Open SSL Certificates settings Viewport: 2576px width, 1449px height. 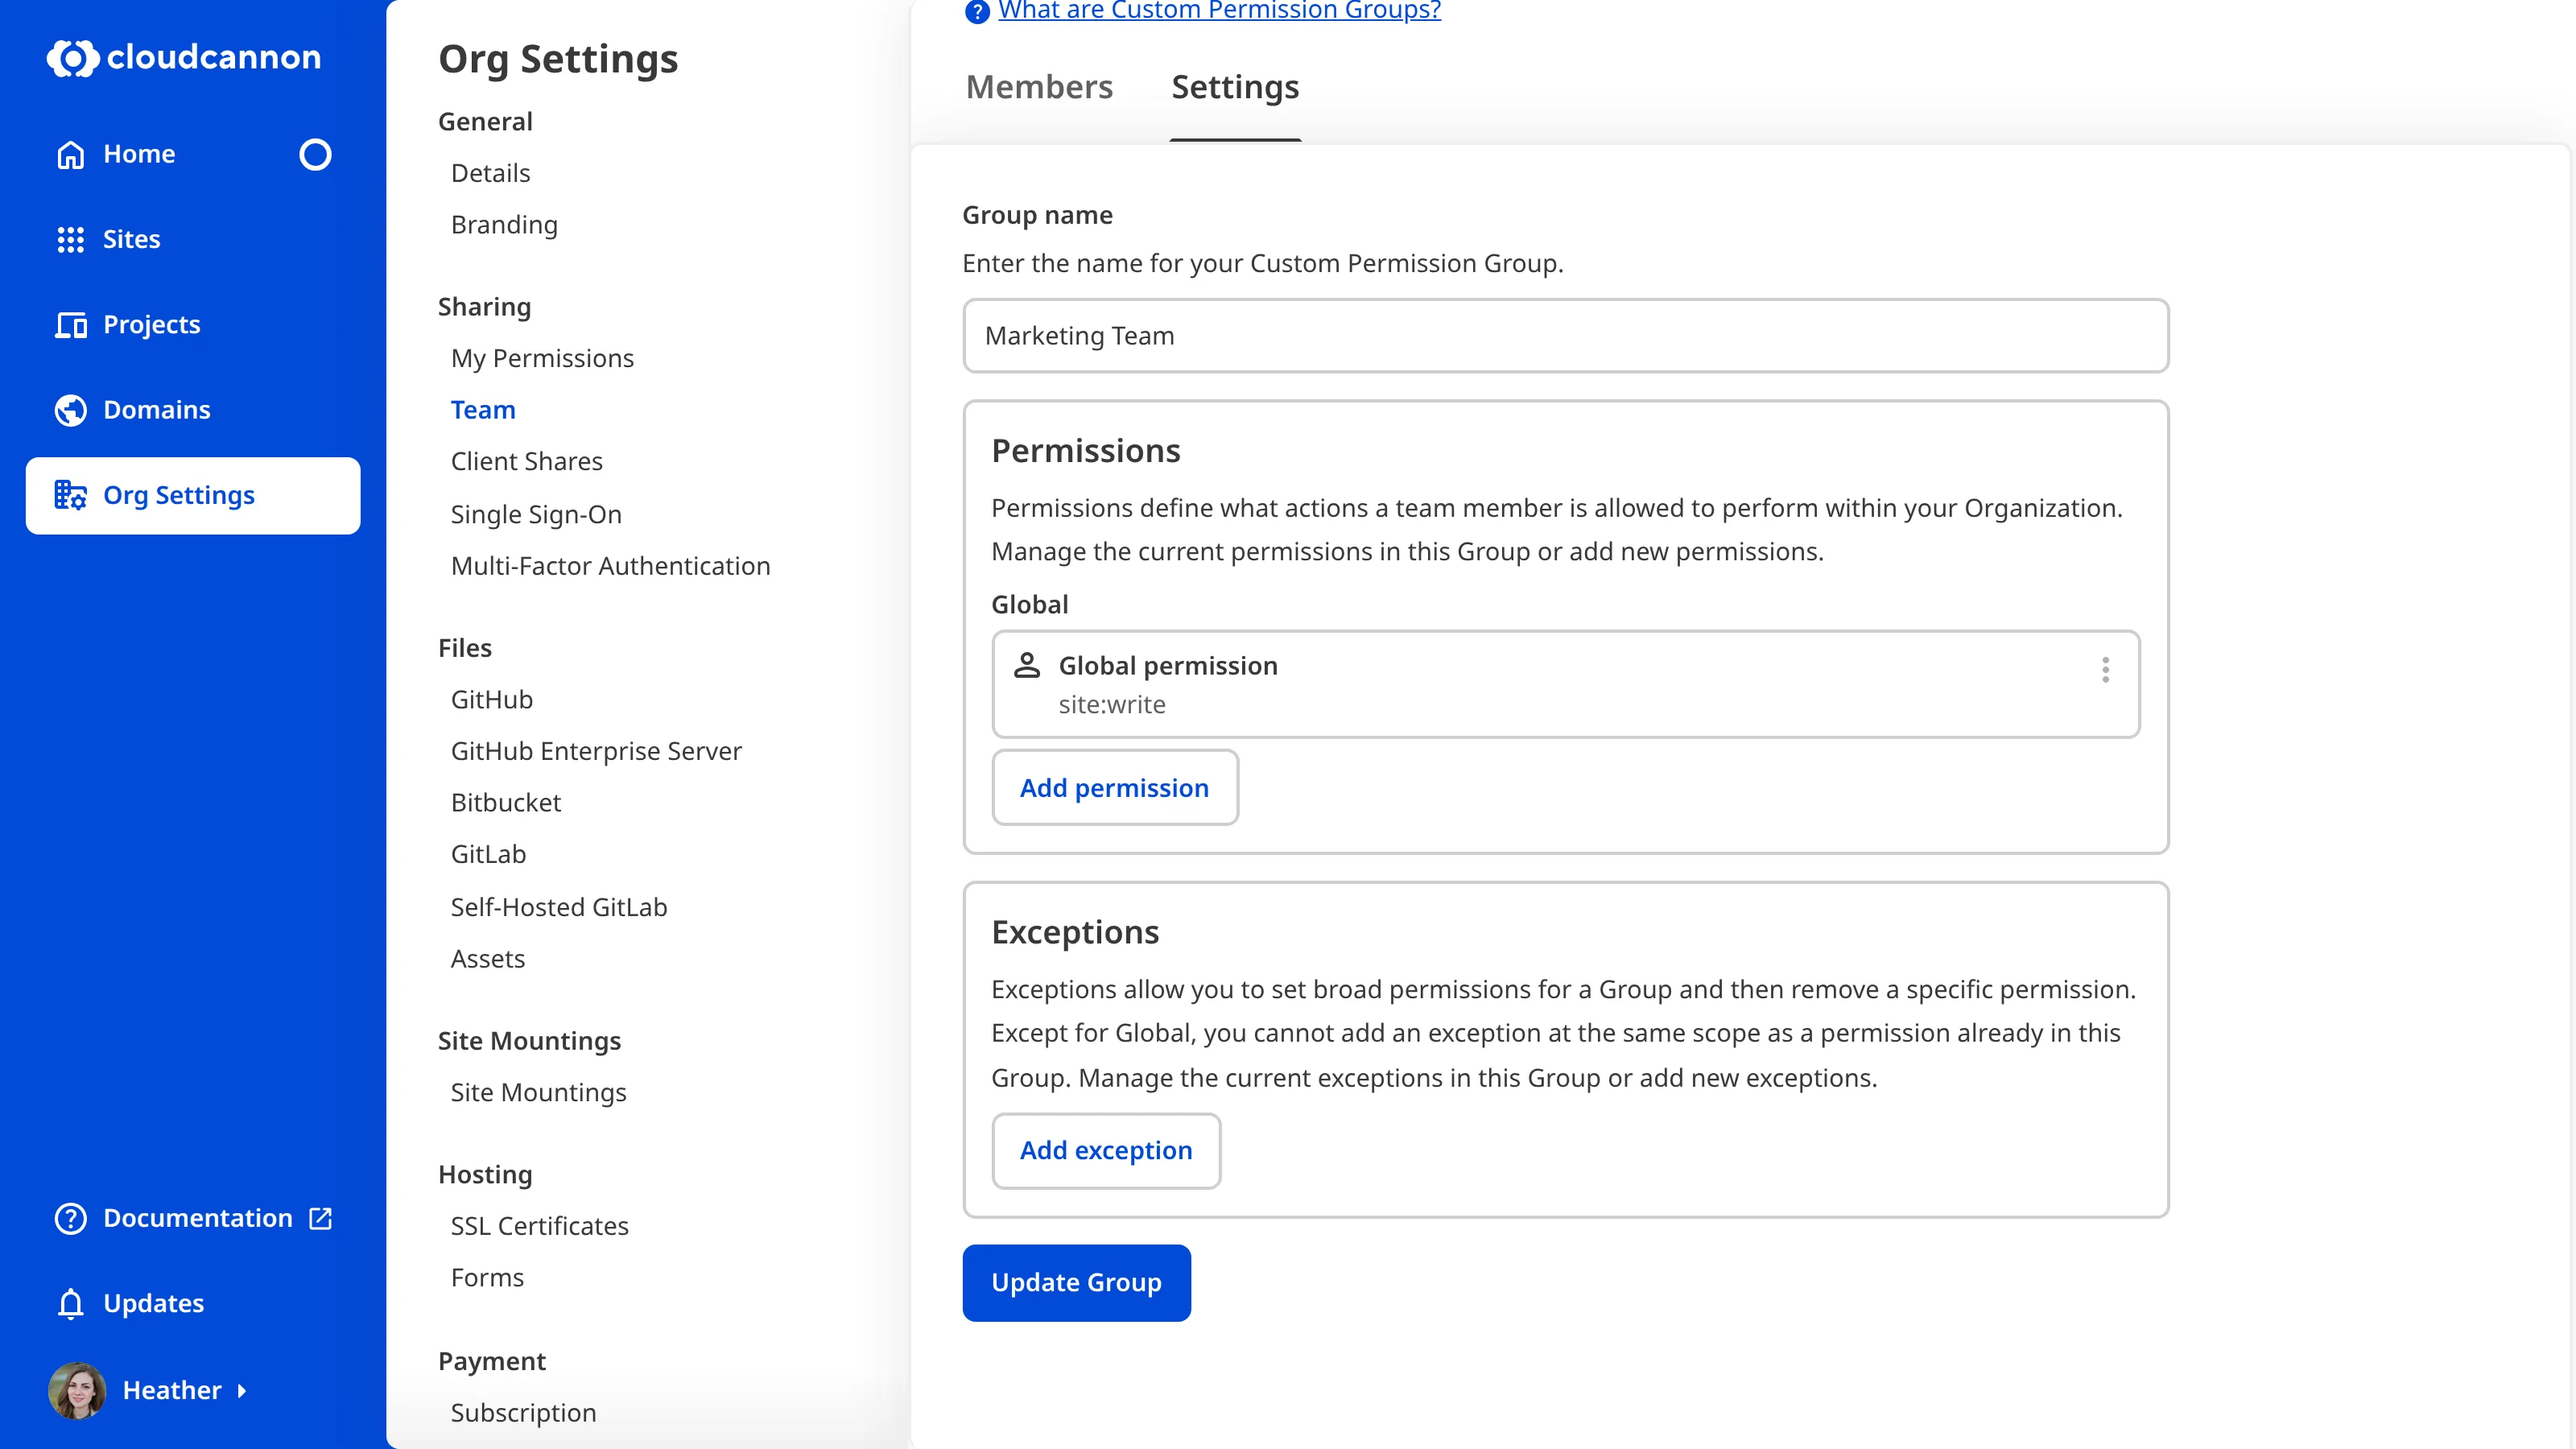tap(539, 1226)
